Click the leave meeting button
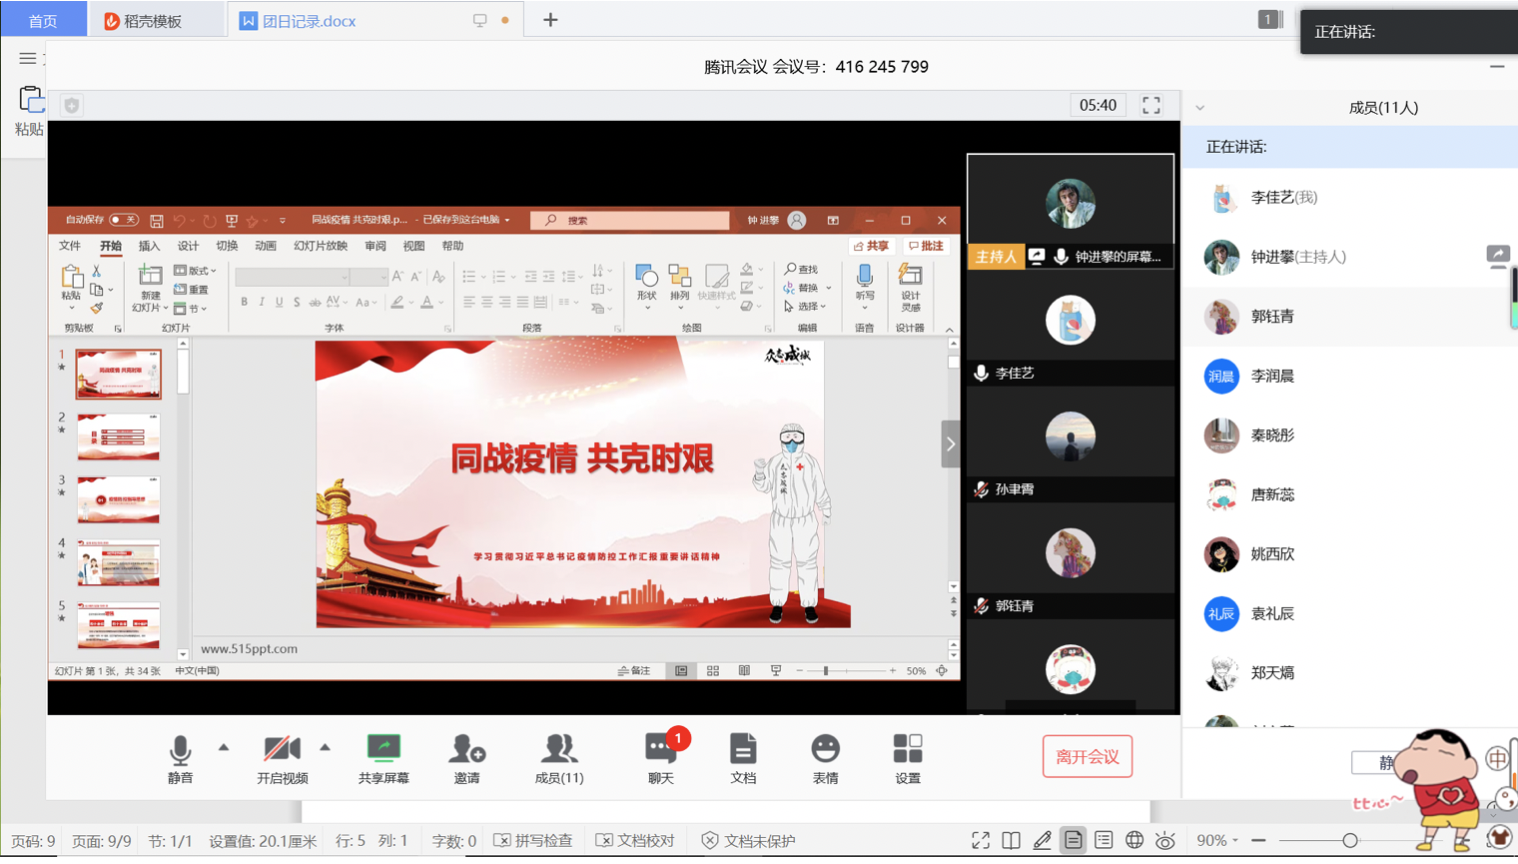 pos(1087,757)
